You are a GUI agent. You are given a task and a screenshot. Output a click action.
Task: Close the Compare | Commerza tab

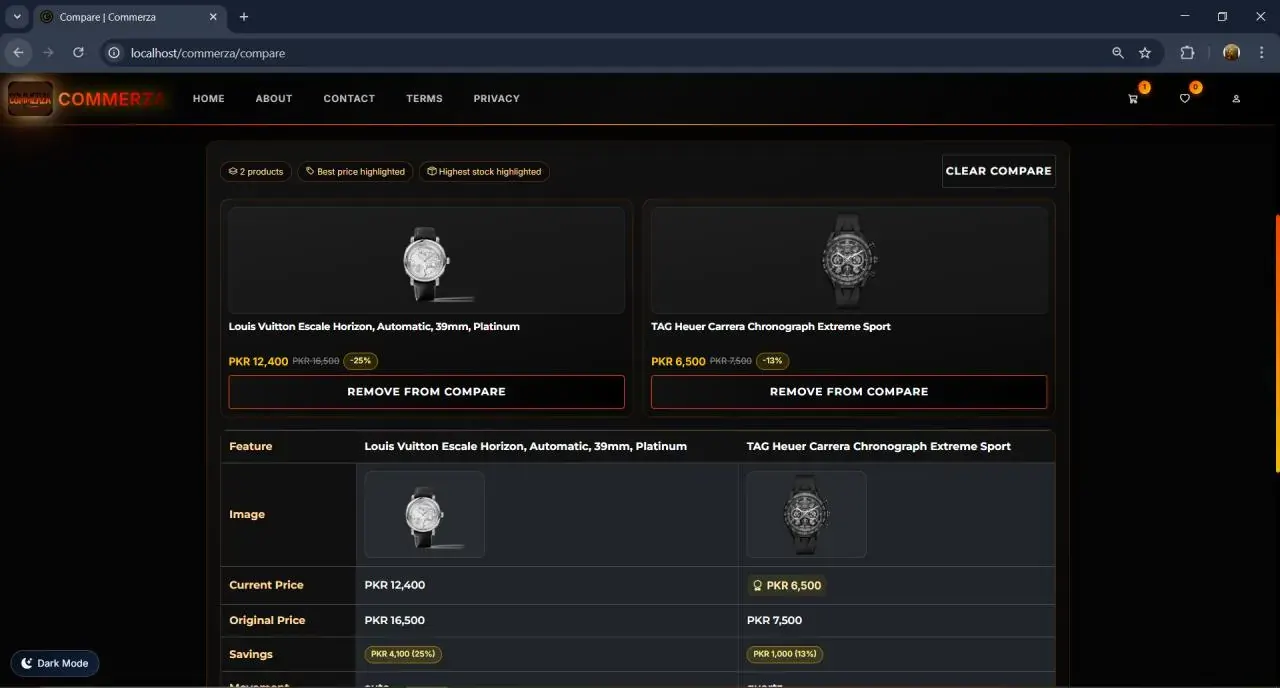tap(213, 17)
